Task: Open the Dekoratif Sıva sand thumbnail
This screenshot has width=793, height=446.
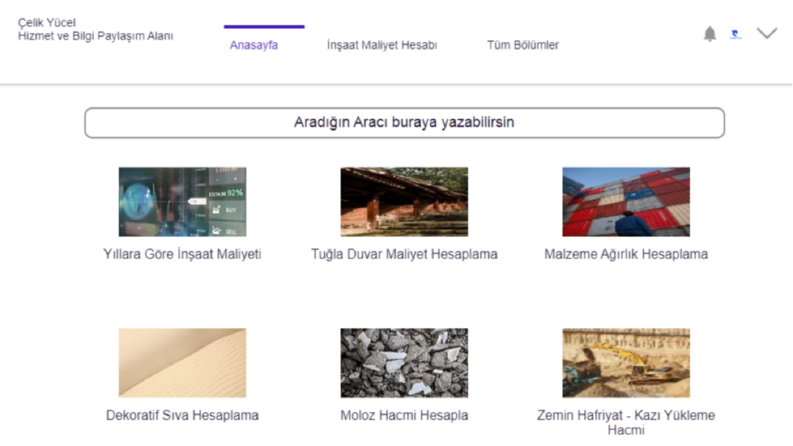Action: 183,363
